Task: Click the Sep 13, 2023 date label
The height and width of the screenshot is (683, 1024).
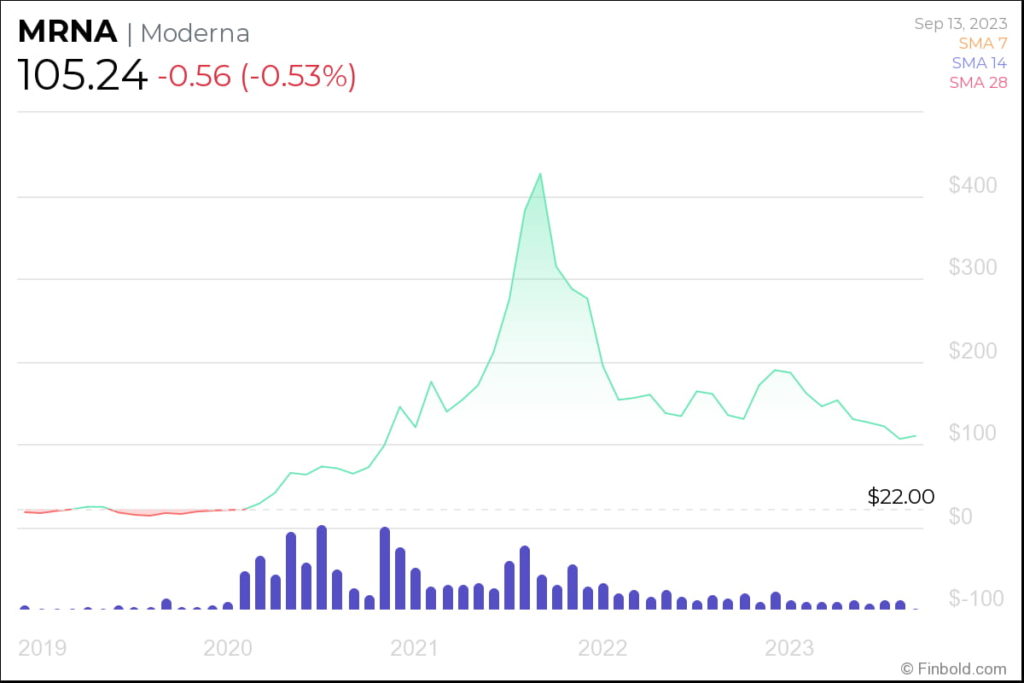Action: pyautogui.click(x=959, y=24)
